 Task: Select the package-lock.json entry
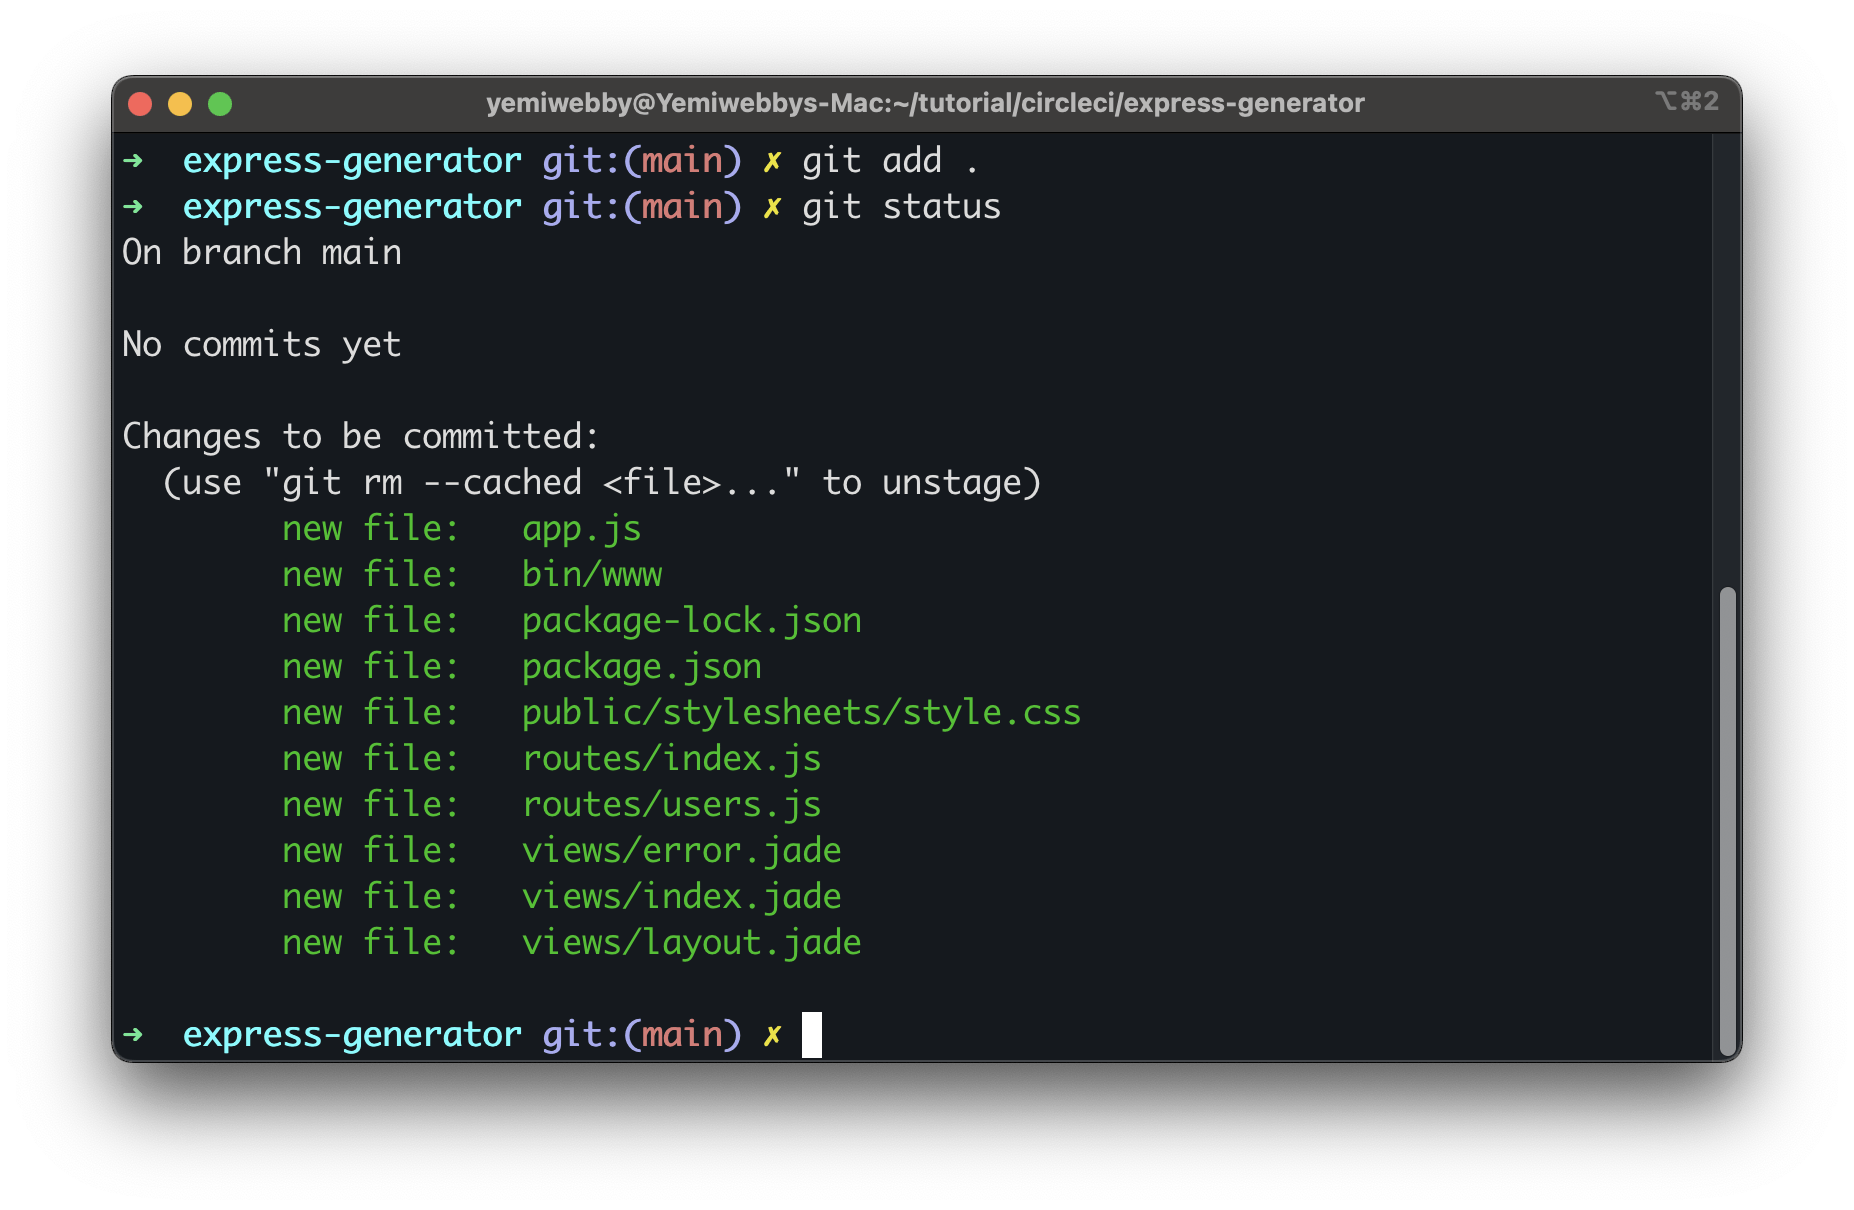tap(691, 620)
